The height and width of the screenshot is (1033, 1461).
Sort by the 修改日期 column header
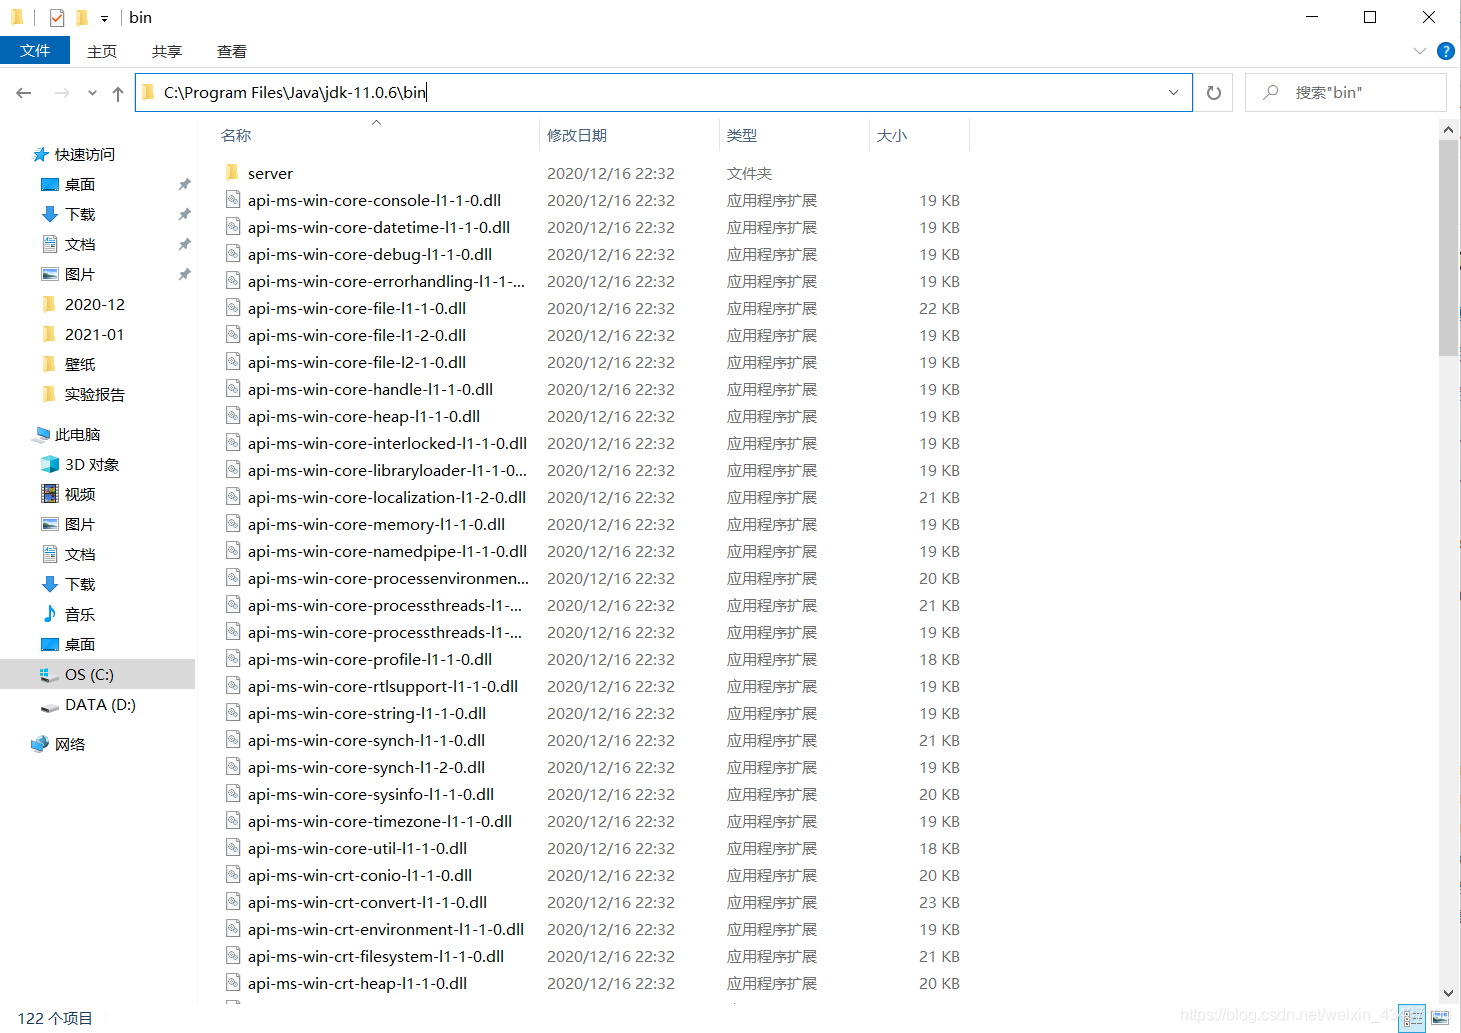click(x=577, y=135)
